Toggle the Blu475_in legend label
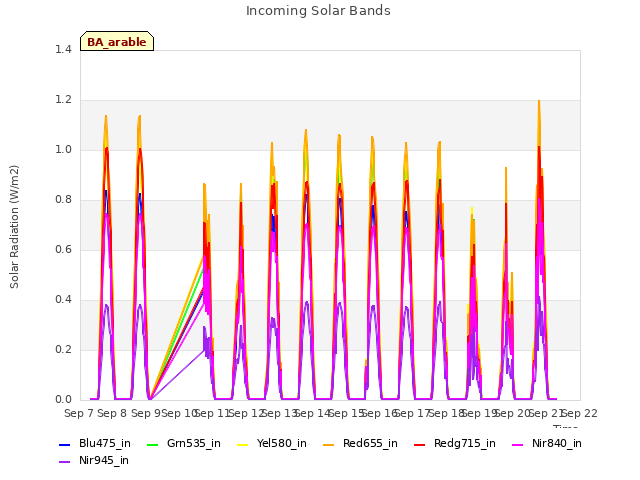The width and height of the screenshot is (640, 480). (105, 444)
